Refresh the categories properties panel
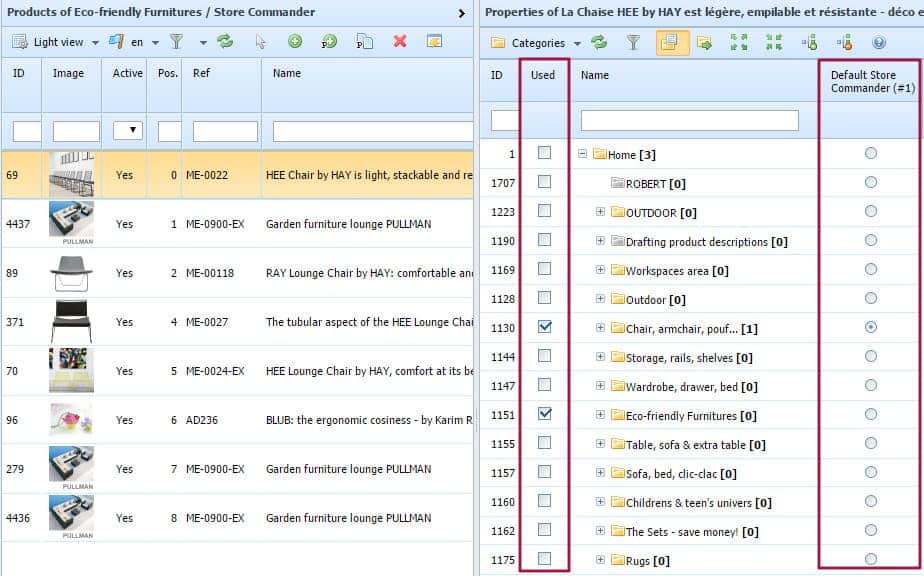The width and height of the screenshot is (924, 576). [x=599, y=43]
